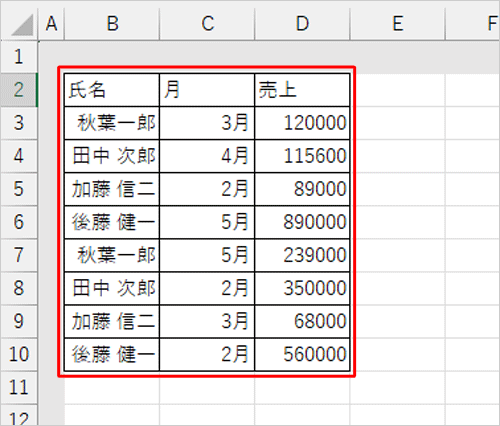
Task: Select row 11 header
Action: click(19, 387)
